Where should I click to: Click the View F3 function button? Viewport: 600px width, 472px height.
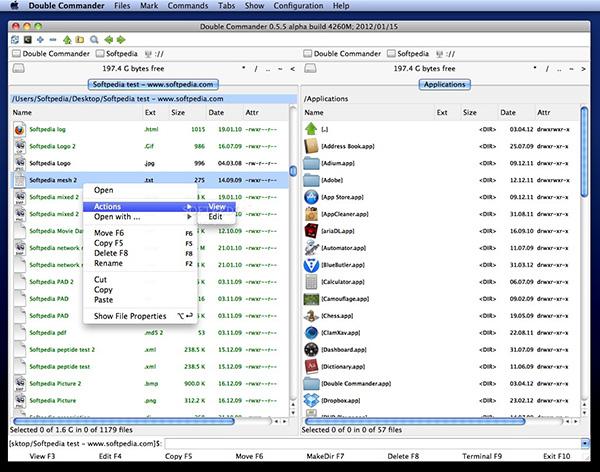pyautogui.click(x=42, y=456)
